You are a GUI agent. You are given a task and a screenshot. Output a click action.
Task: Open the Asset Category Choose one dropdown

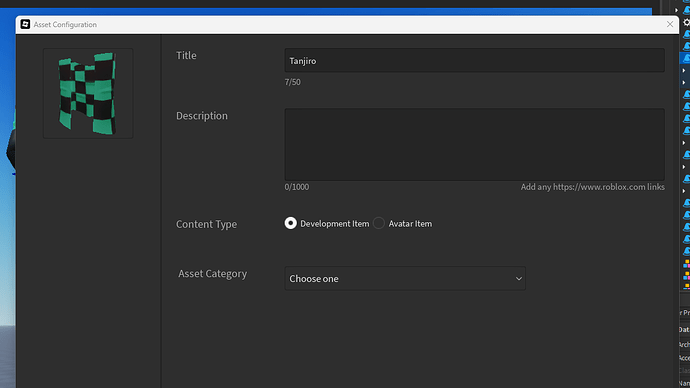click(x=405, y=278)
